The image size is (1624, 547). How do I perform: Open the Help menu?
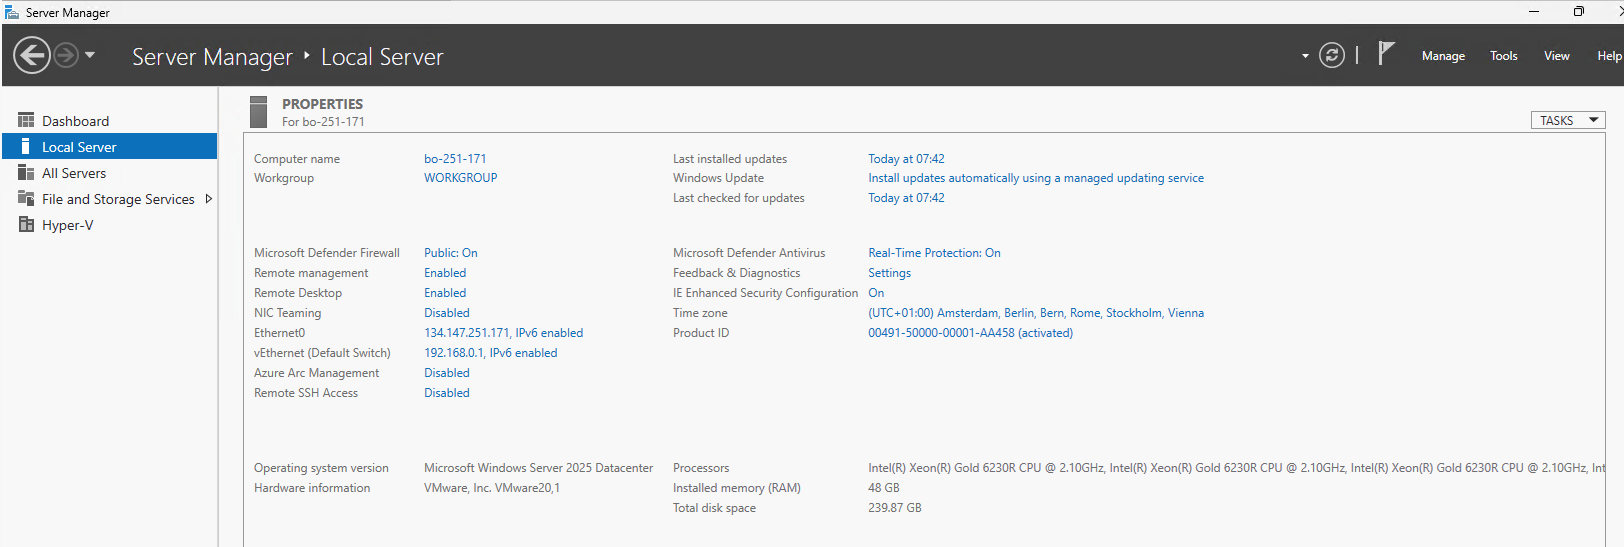[1609, 56]
